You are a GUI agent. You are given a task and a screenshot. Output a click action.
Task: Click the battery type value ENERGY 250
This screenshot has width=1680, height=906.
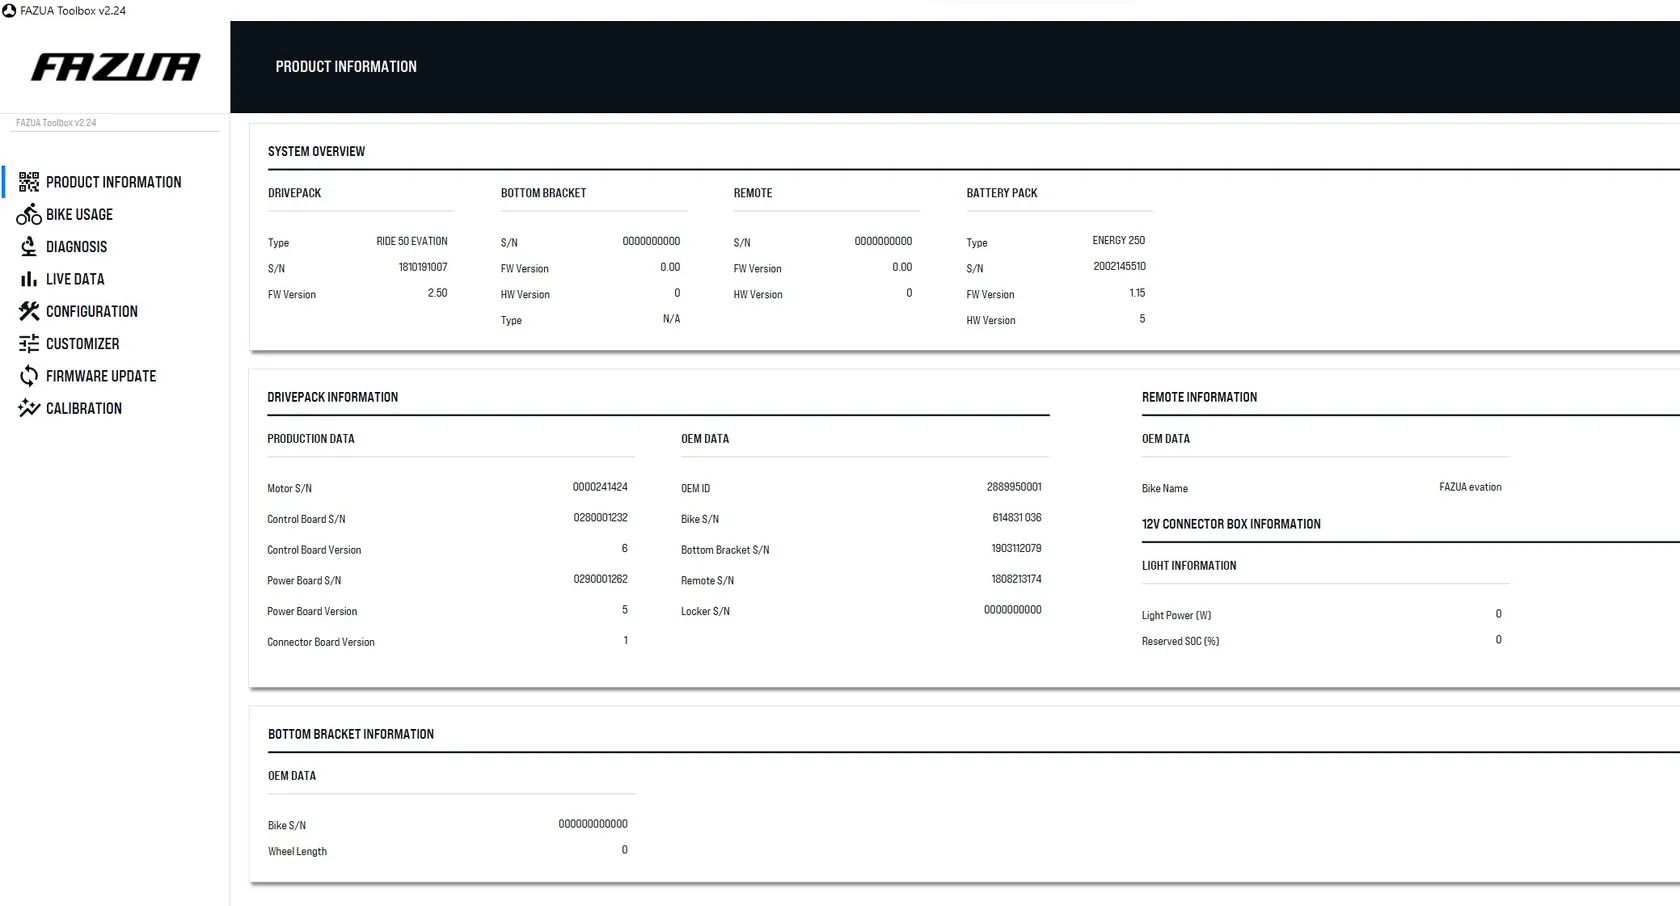pyautogui.click(x=1118, y=241)
